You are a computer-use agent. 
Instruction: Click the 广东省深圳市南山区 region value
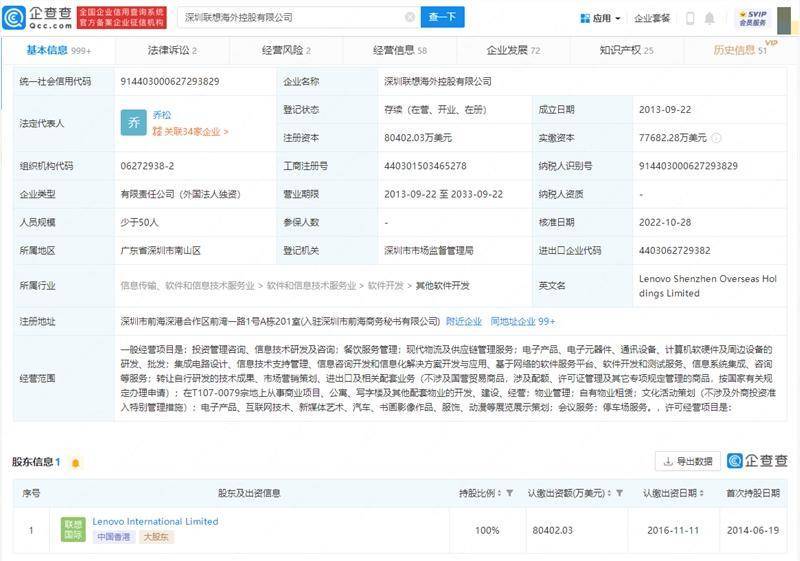pos(160,250)
